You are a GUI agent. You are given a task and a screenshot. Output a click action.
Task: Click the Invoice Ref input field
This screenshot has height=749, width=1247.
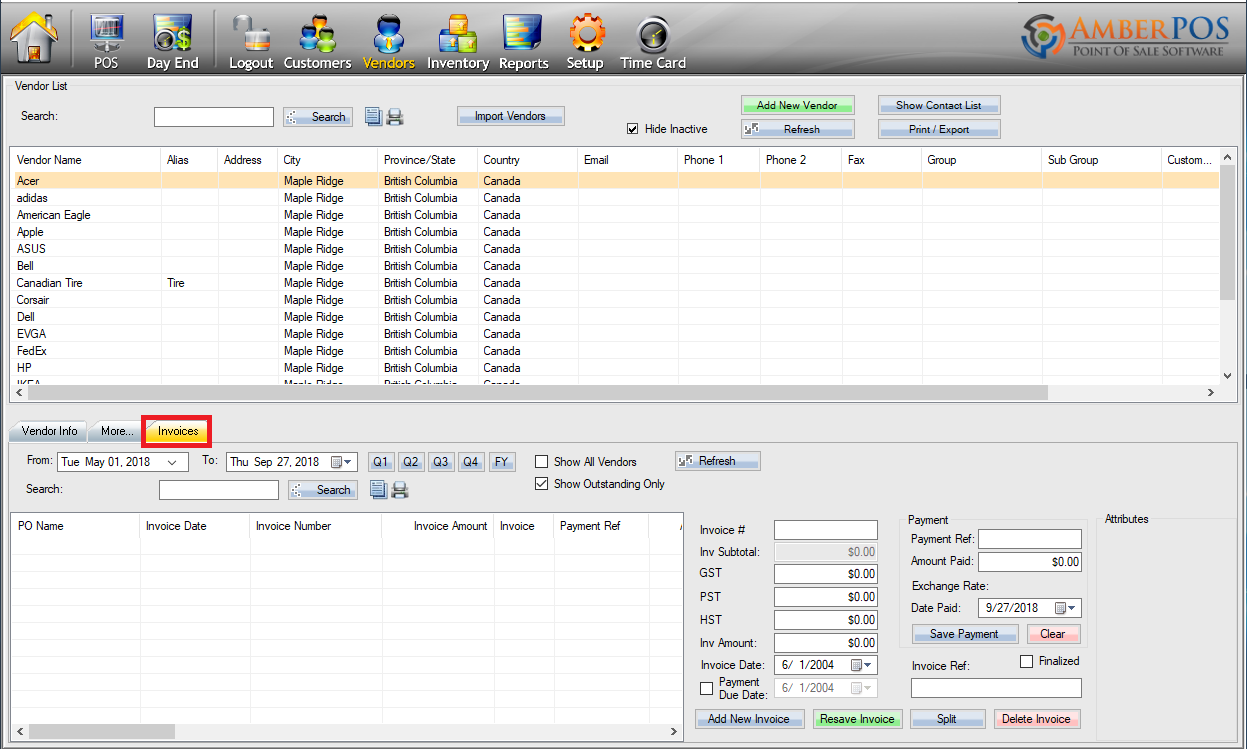pos(996,688)
